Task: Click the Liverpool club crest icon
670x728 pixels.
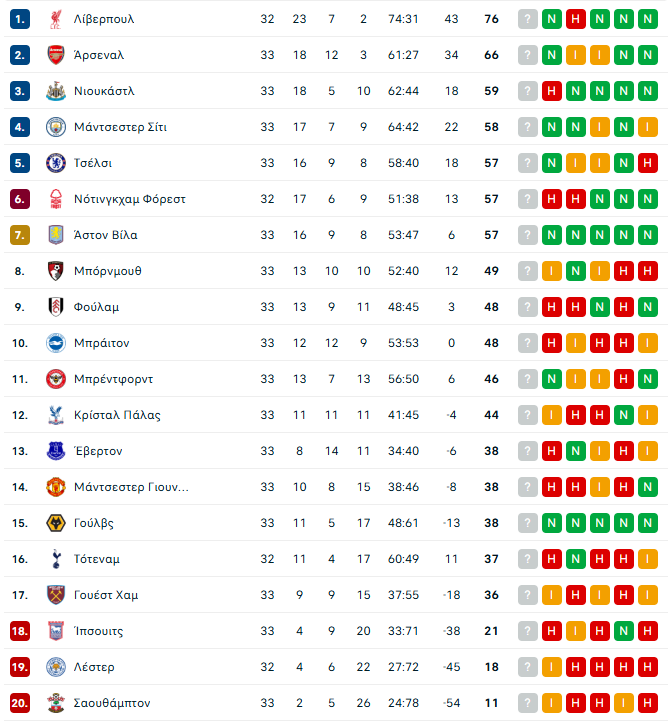Action: pyautogui.click(x=55, y=19)
